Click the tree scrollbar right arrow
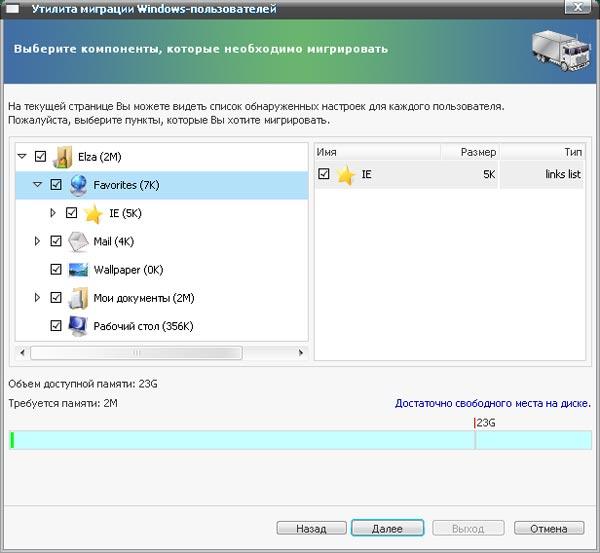 pyautogui.click(x=301, y=352)
